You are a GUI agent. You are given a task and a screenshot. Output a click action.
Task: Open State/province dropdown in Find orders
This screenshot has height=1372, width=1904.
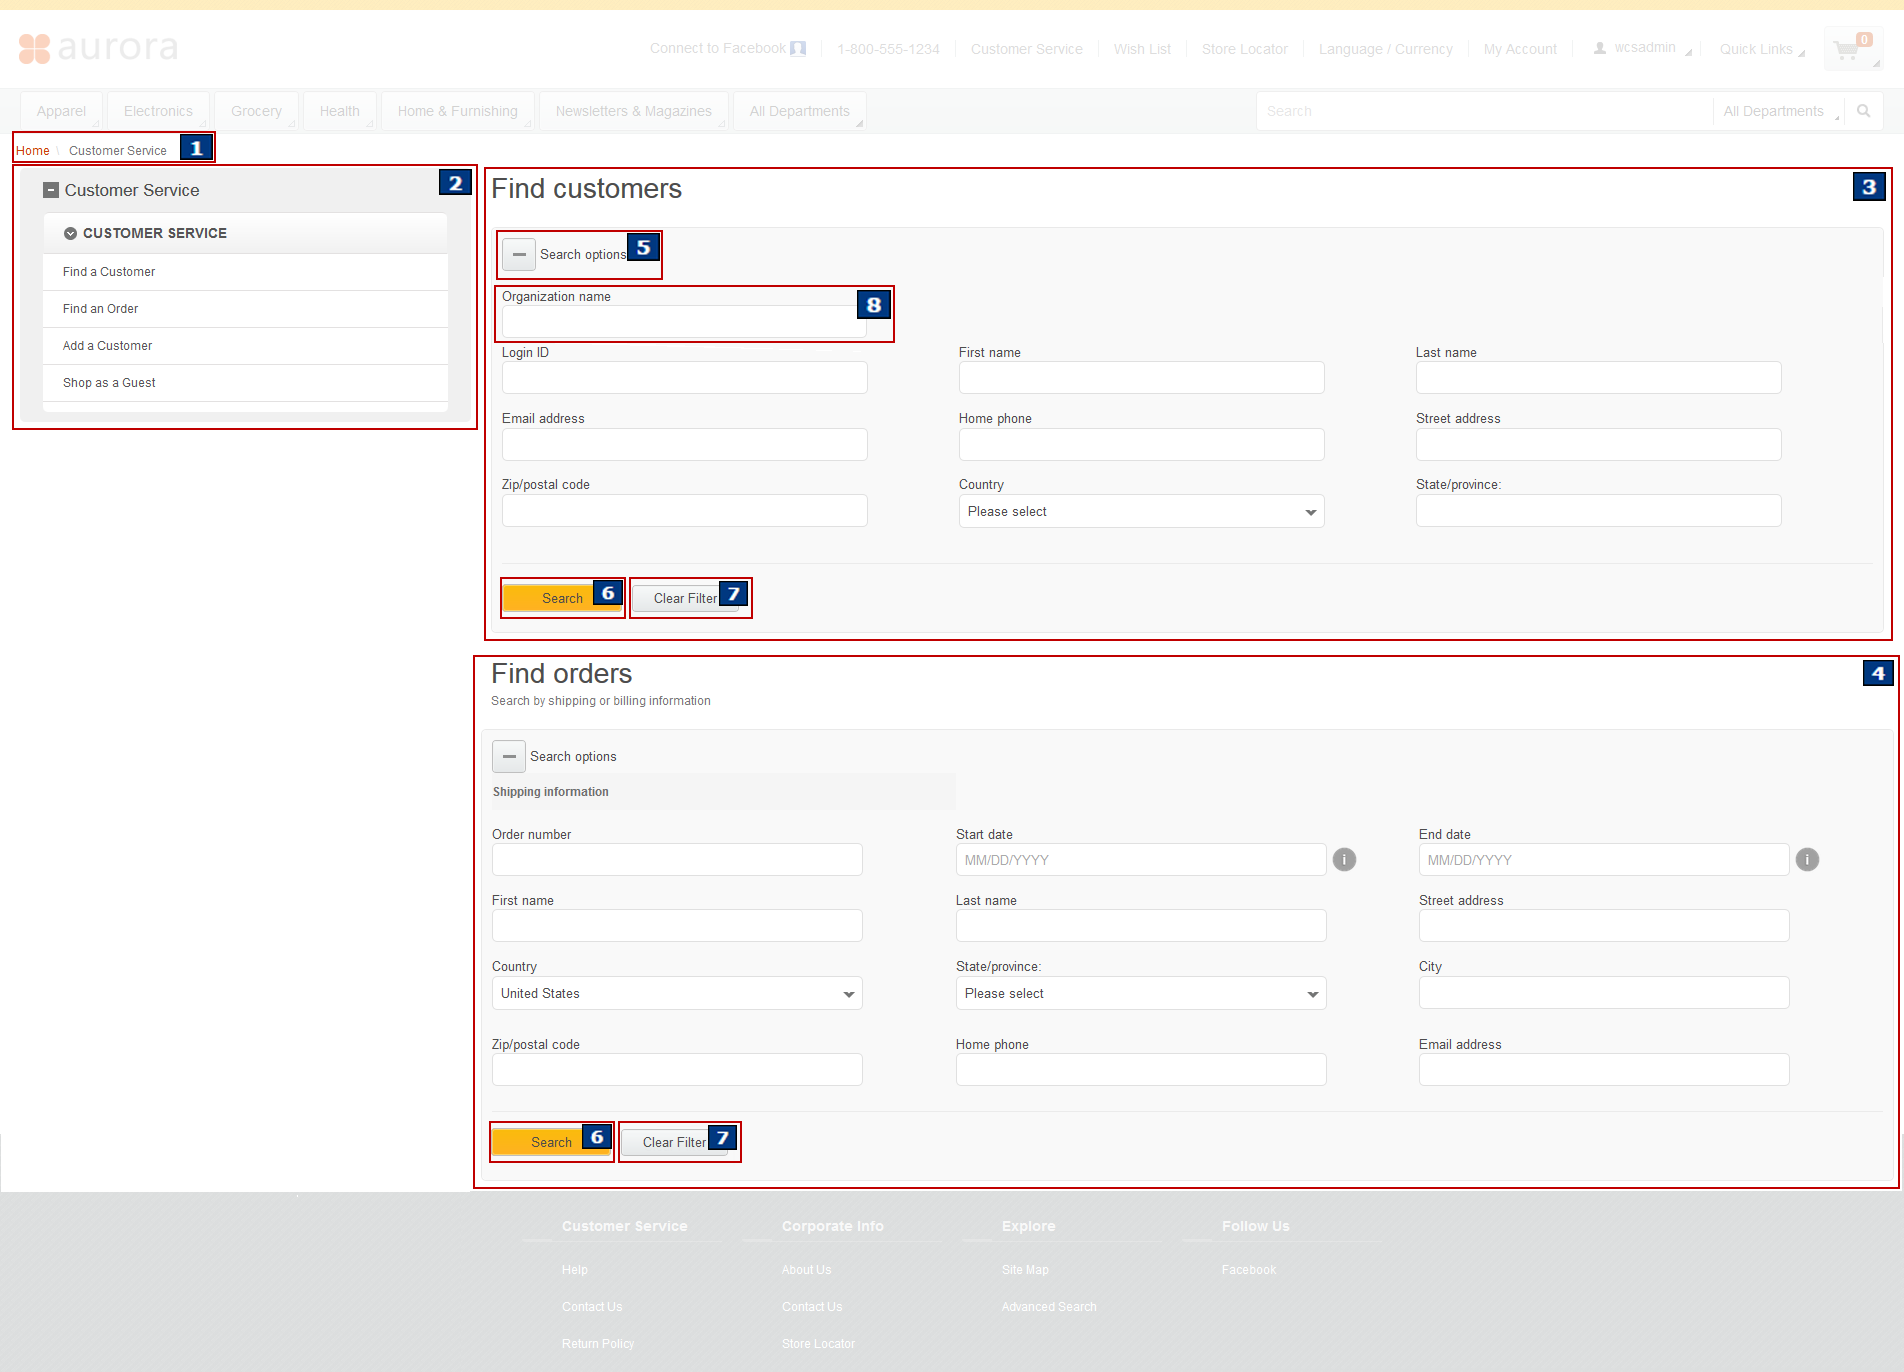[x=1140, y=994]
